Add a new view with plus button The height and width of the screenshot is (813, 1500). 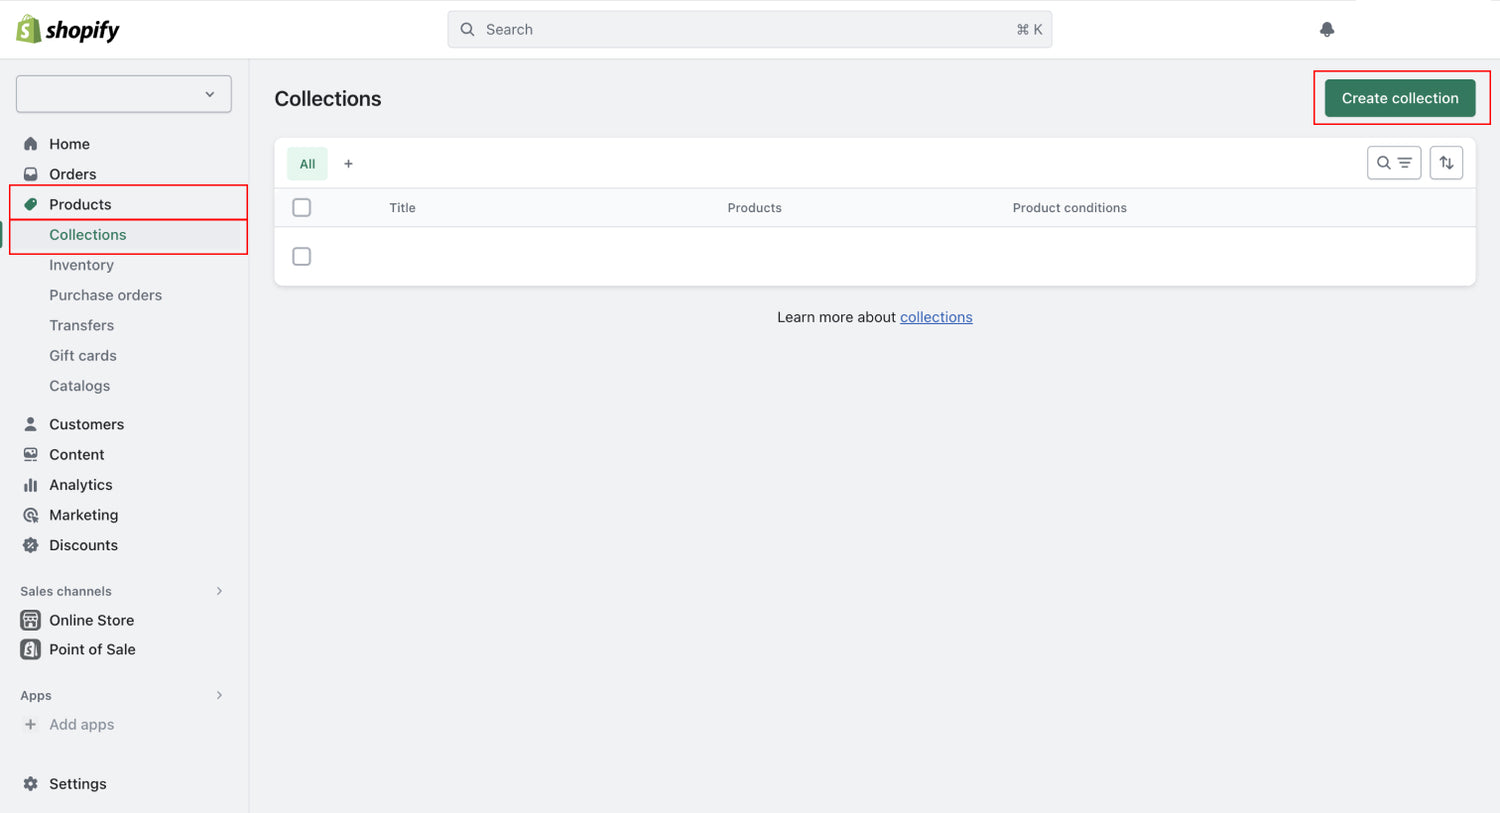click(348, 164)
